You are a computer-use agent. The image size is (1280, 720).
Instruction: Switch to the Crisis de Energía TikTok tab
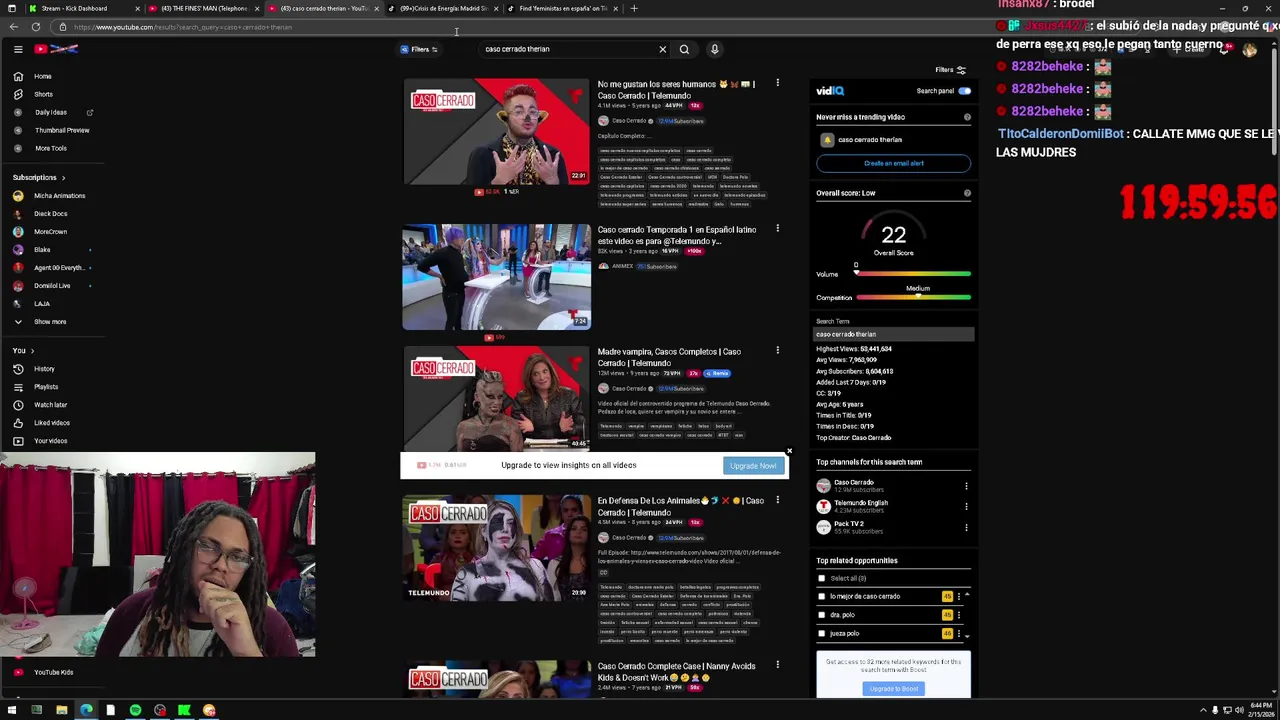444,8
